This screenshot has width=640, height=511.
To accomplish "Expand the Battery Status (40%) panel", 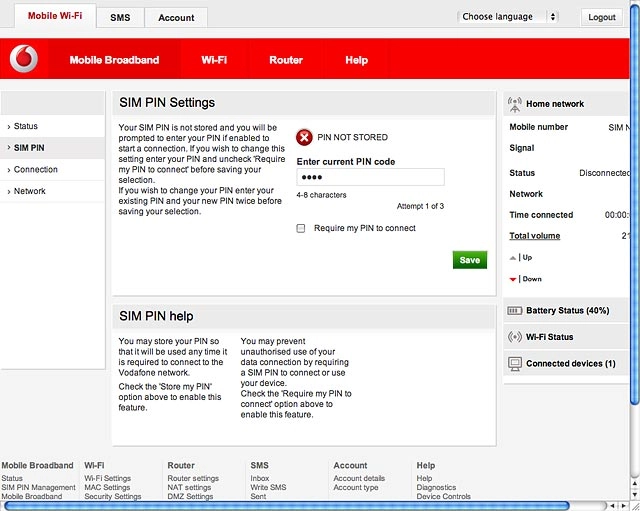I will (x=567, y=311).
